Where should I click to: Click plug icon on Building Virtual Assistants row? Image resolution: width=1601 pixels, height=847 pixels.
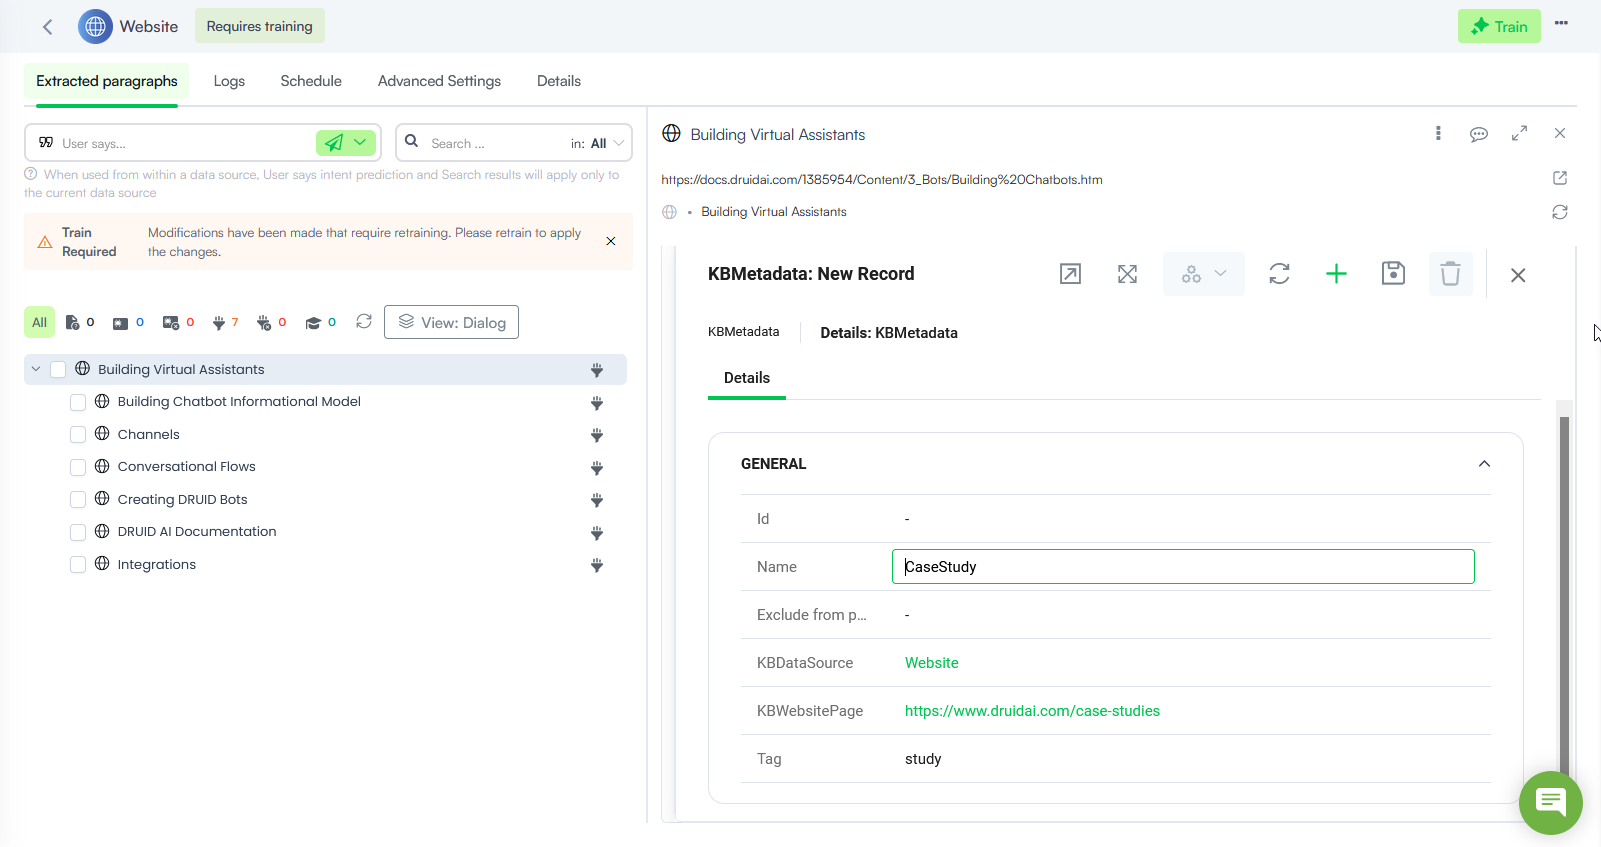pos(597,370)
